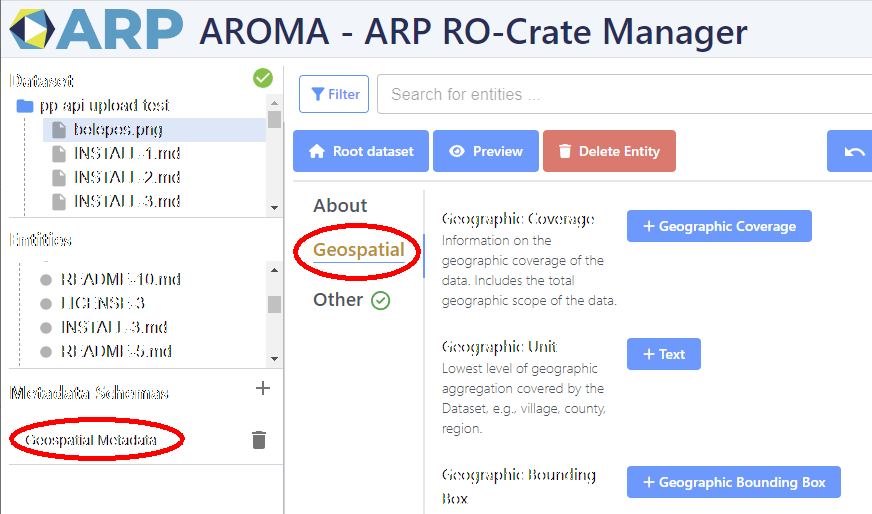Switch to the Geospatial tab
Viewport: 872px width, 514px height.
pyautogui.click(x=359, y=250)
